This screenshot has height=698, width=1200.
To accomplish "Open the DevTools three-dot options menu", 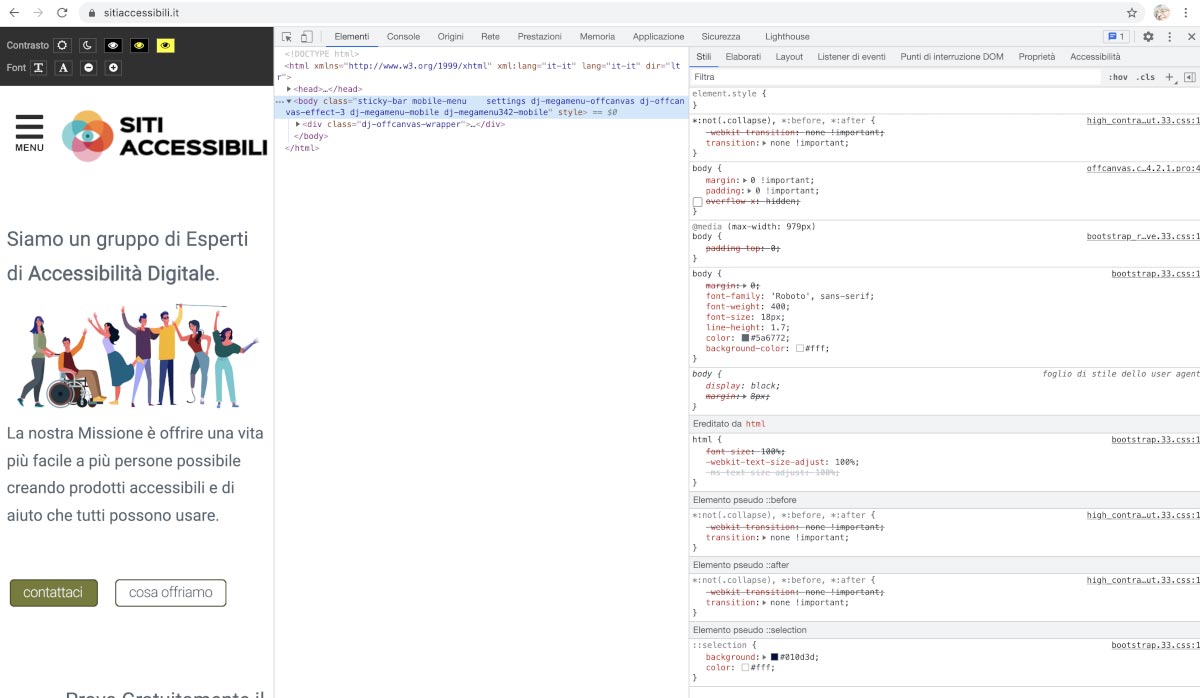I will coord(1169,37).
